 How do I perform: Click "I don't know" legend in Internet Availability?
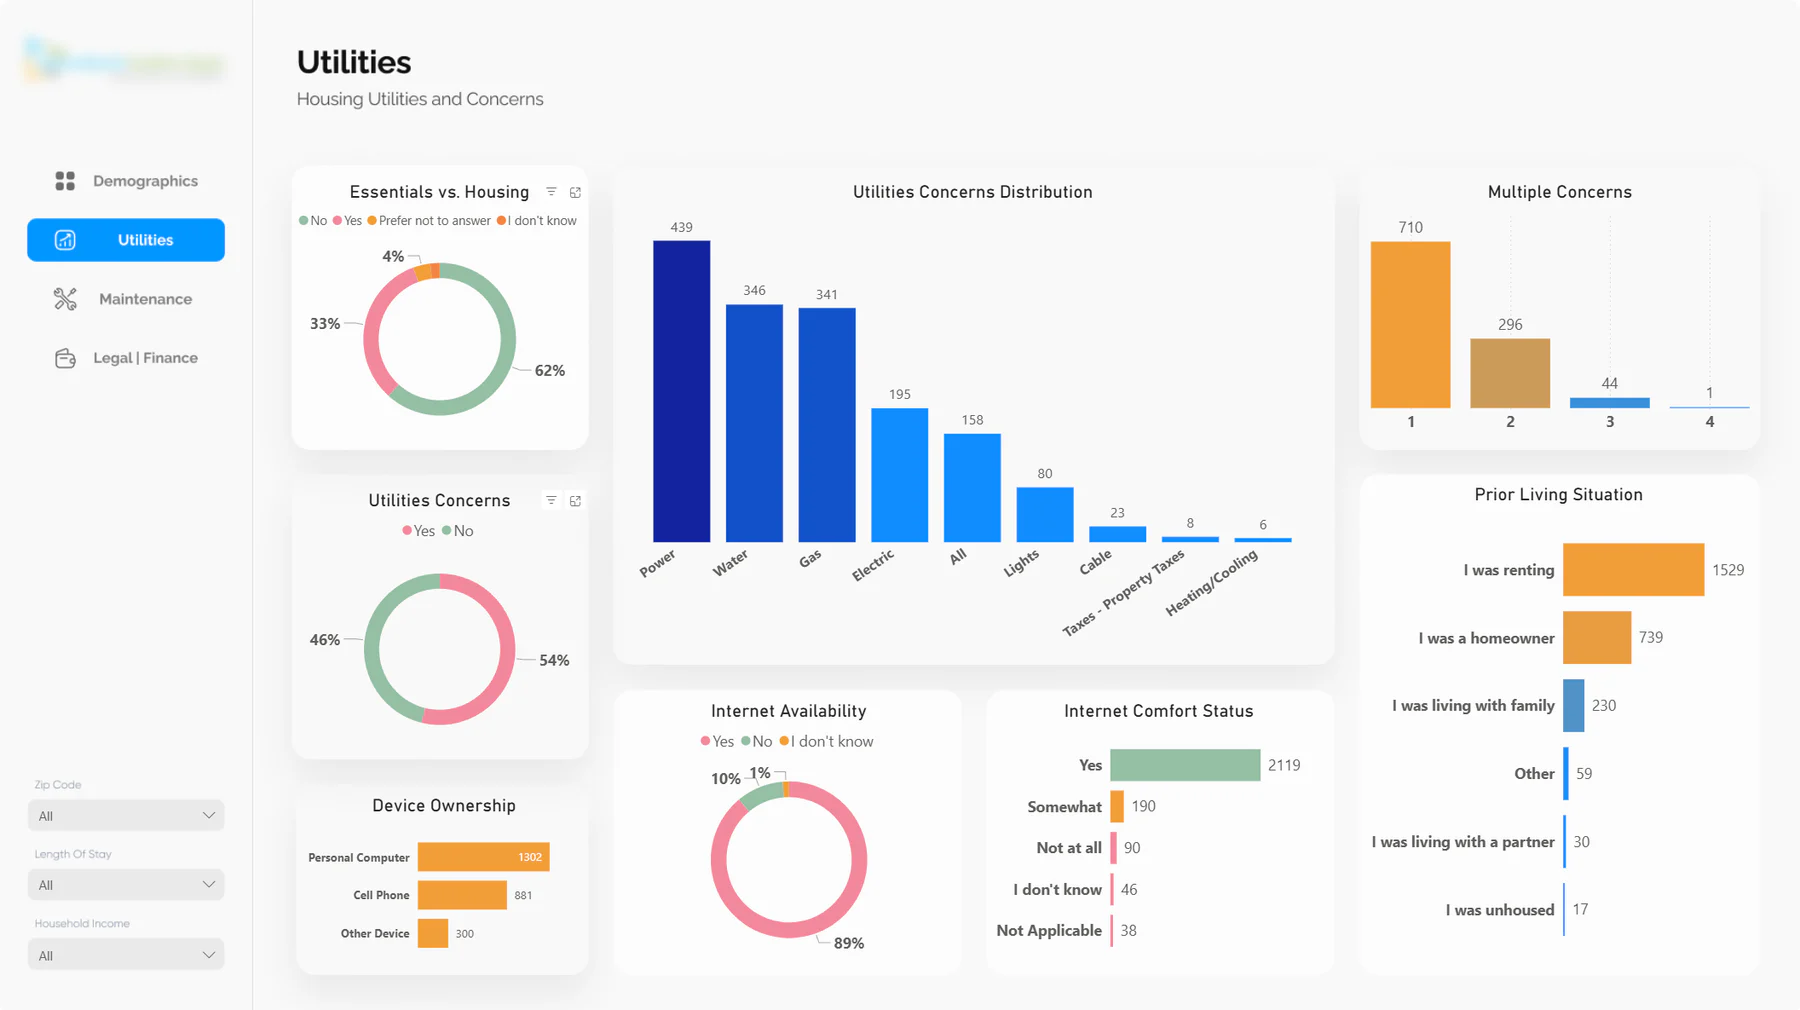pyautogui.click(x=826, y=741)
